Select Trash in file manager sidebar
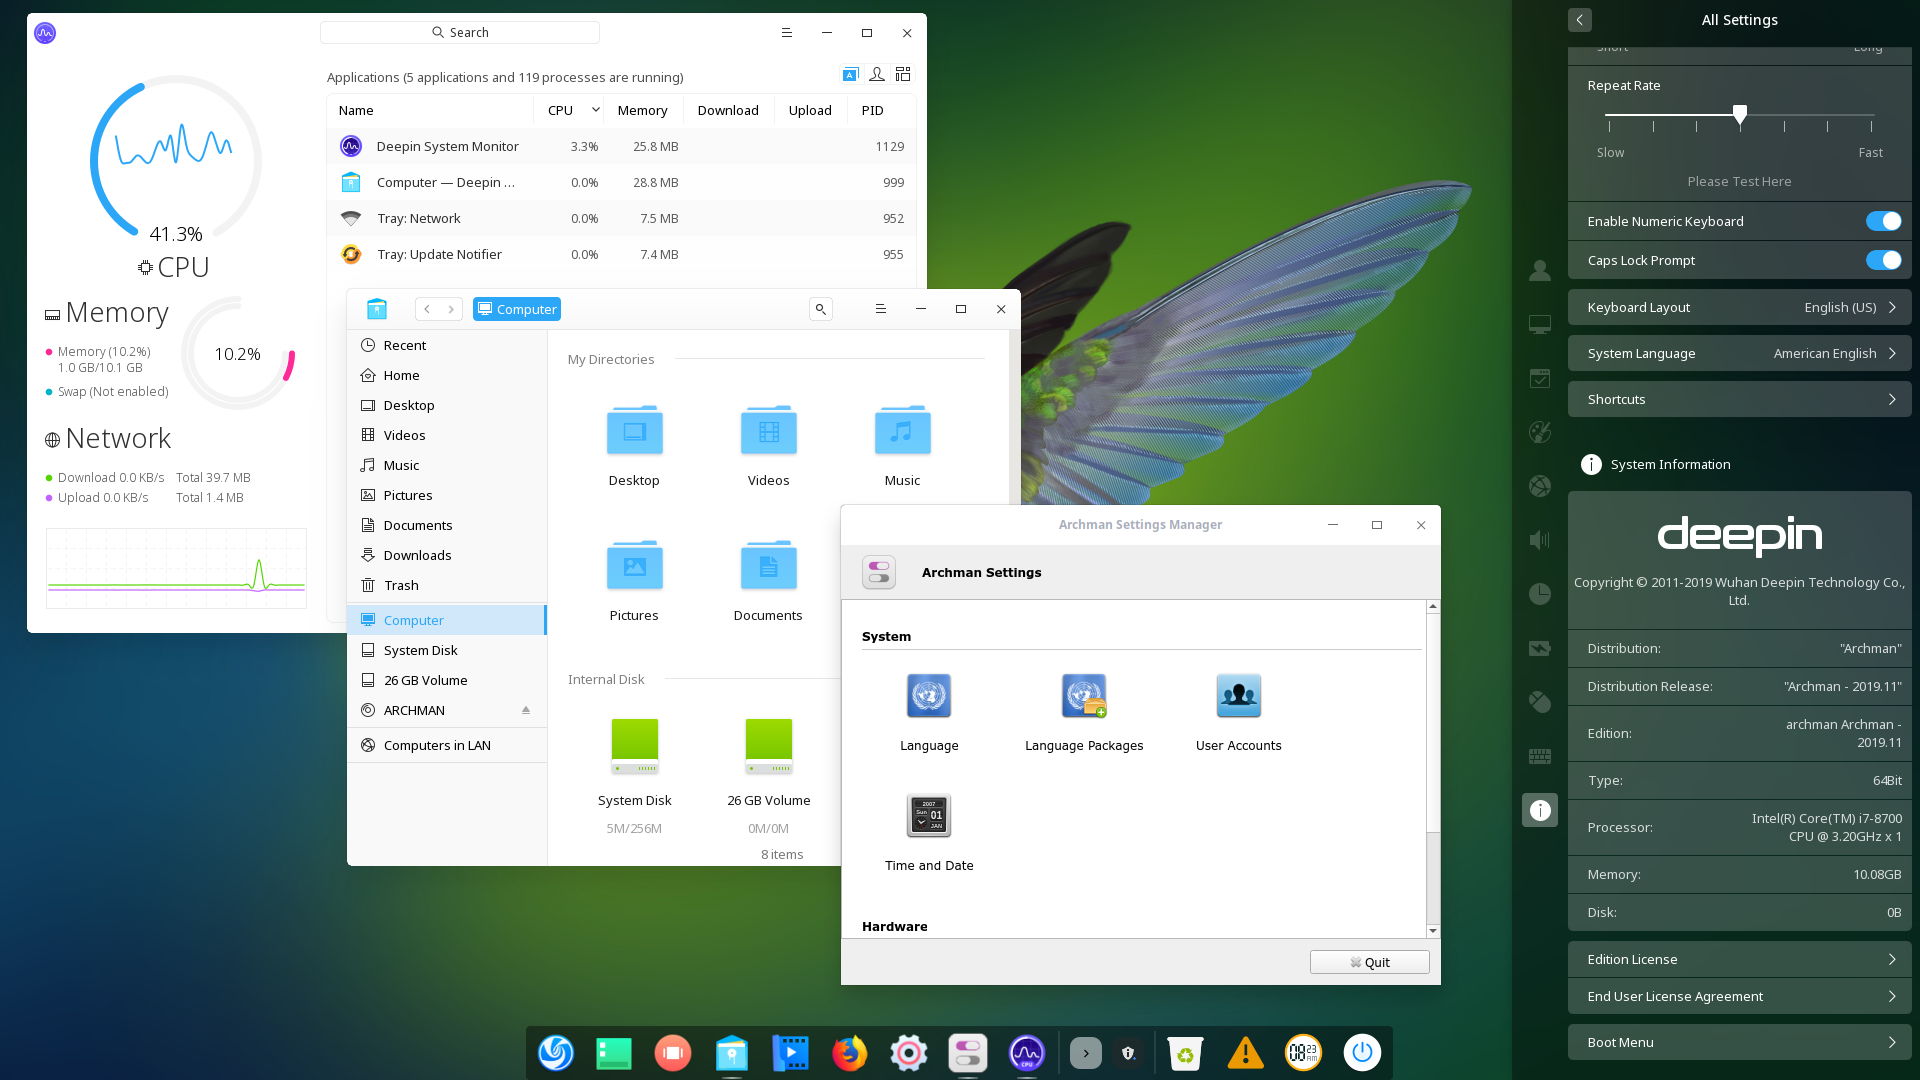1920x1080 pixels. click(446, 585)
